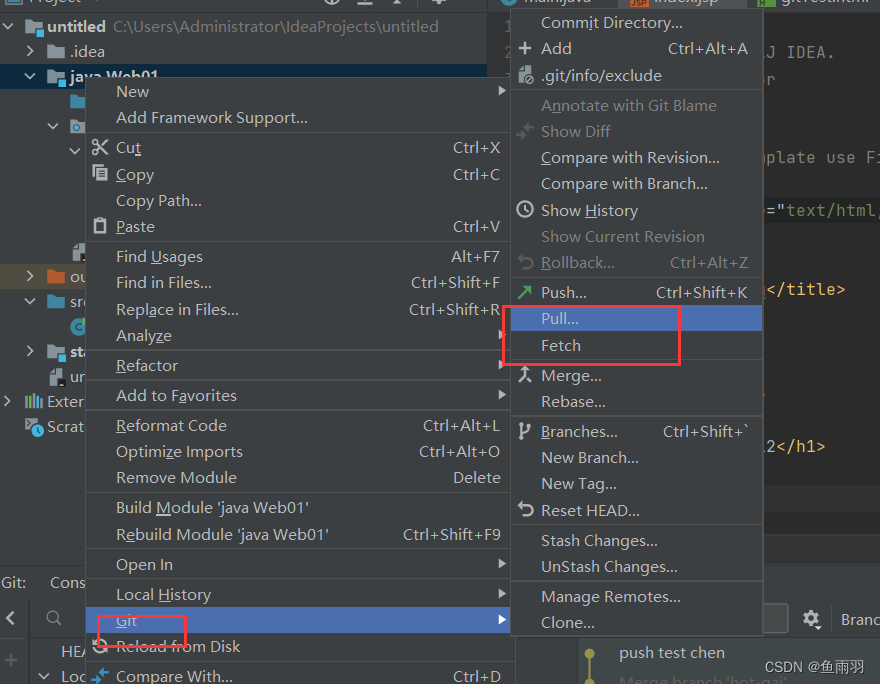Click the Git log search magnifier icon

coord(54,618)
